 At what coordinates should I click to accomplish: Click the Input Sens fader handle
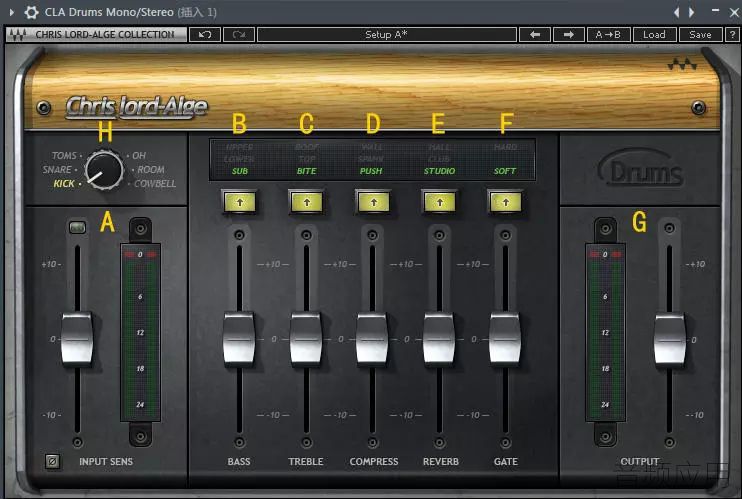[77, 339]
